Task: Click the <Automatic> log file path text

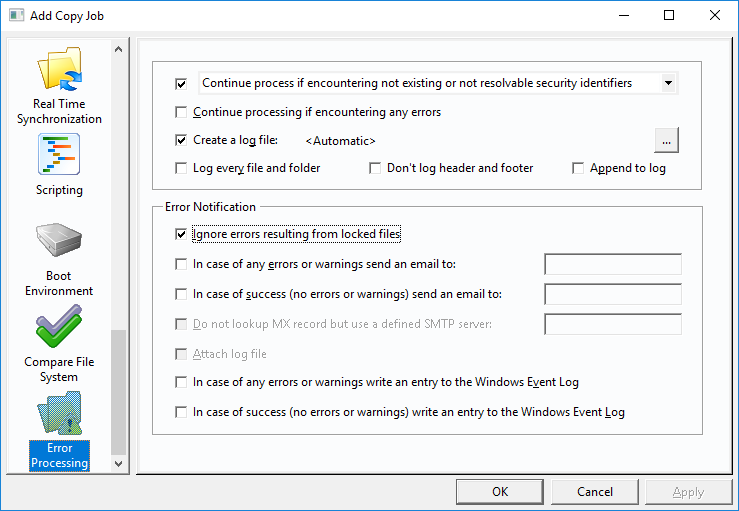Action: [340, 141]
